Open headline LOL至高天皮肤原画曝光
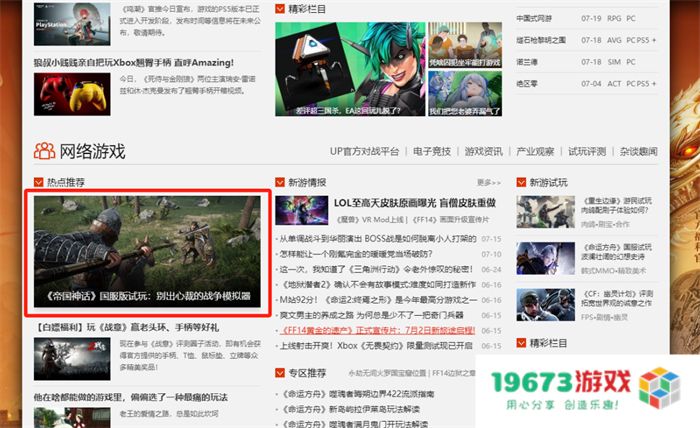 (415, 203)
